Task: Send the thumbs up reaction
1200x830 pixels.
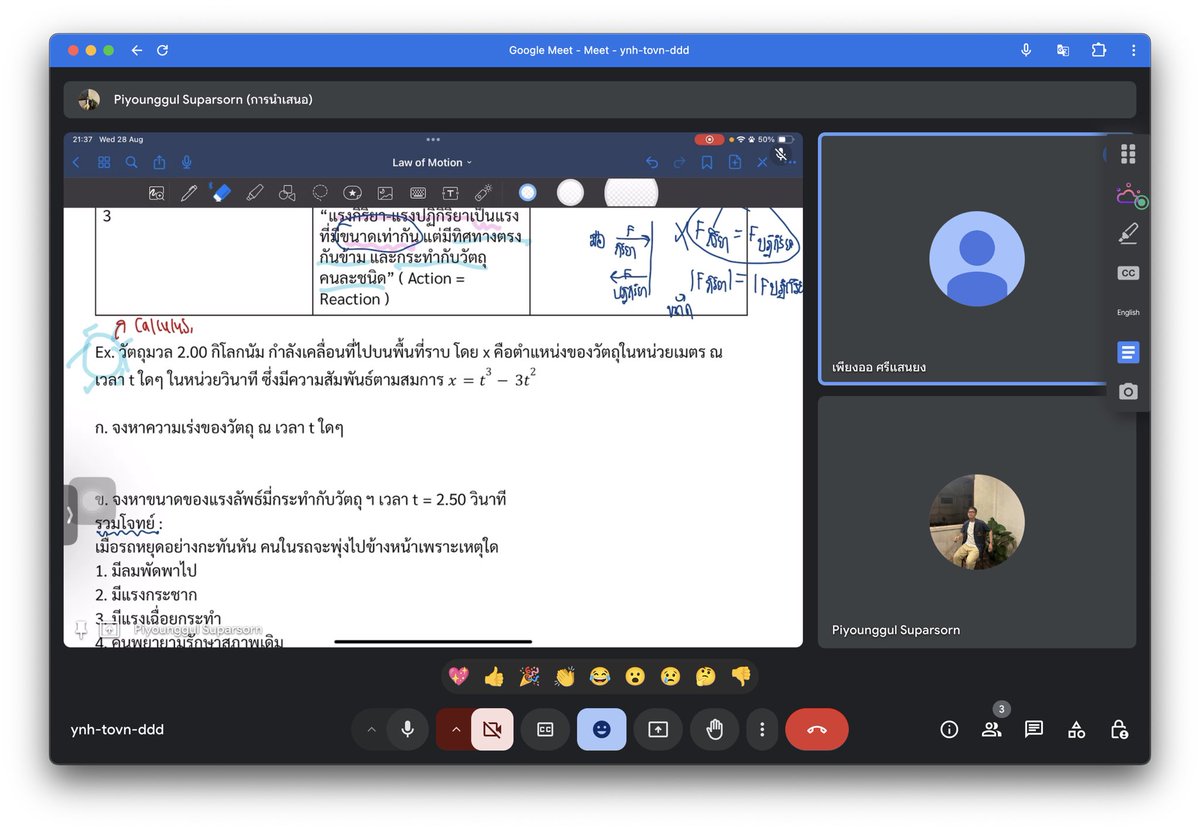Action: click(494, 677)
